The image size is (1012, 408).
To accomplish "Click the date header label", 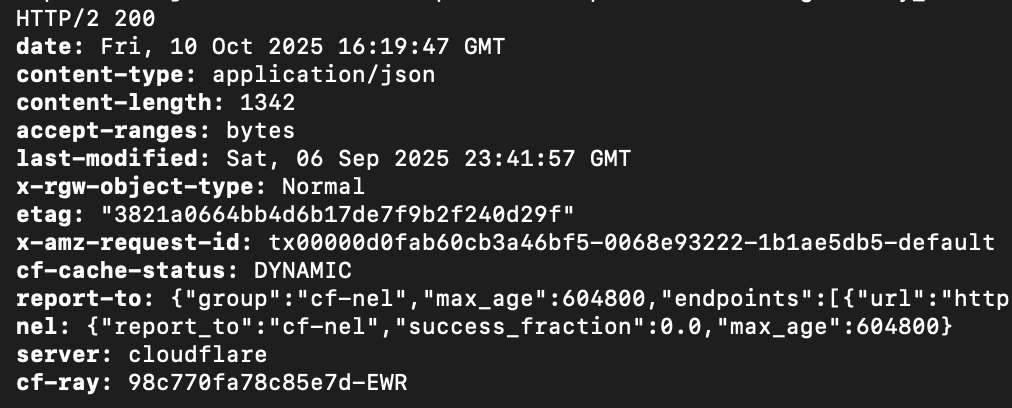I will click(x=50, y=46).
